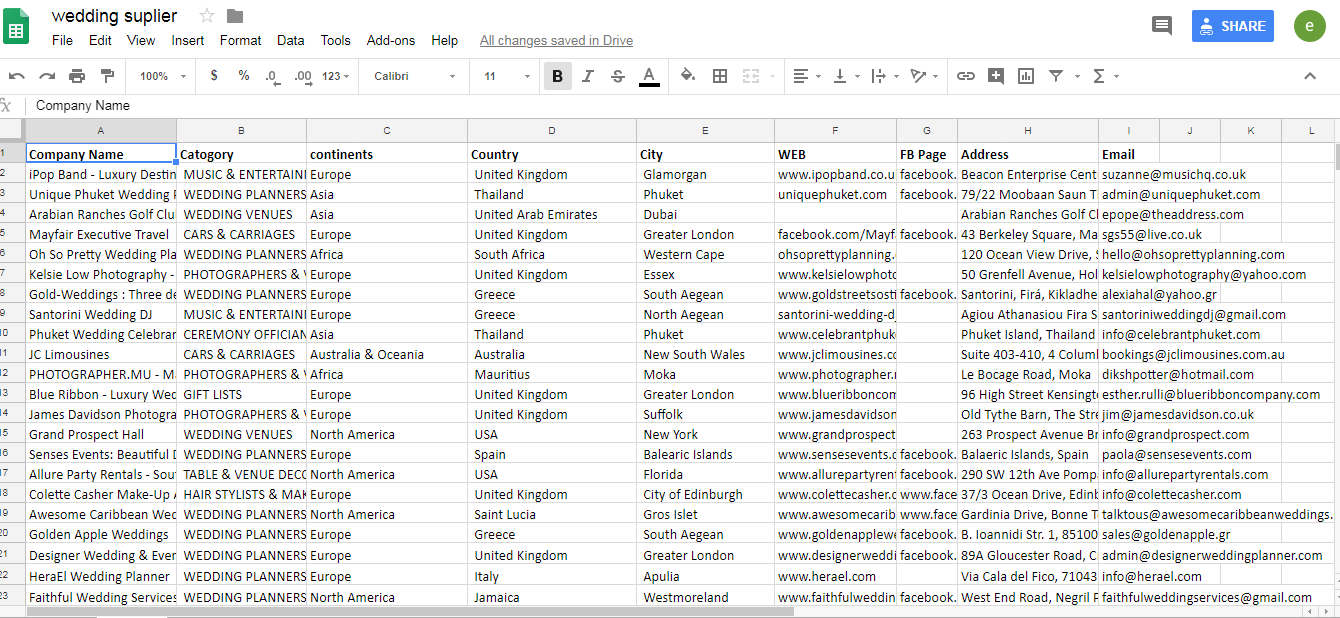Select cell containing Mauritius

click(552, 374)
